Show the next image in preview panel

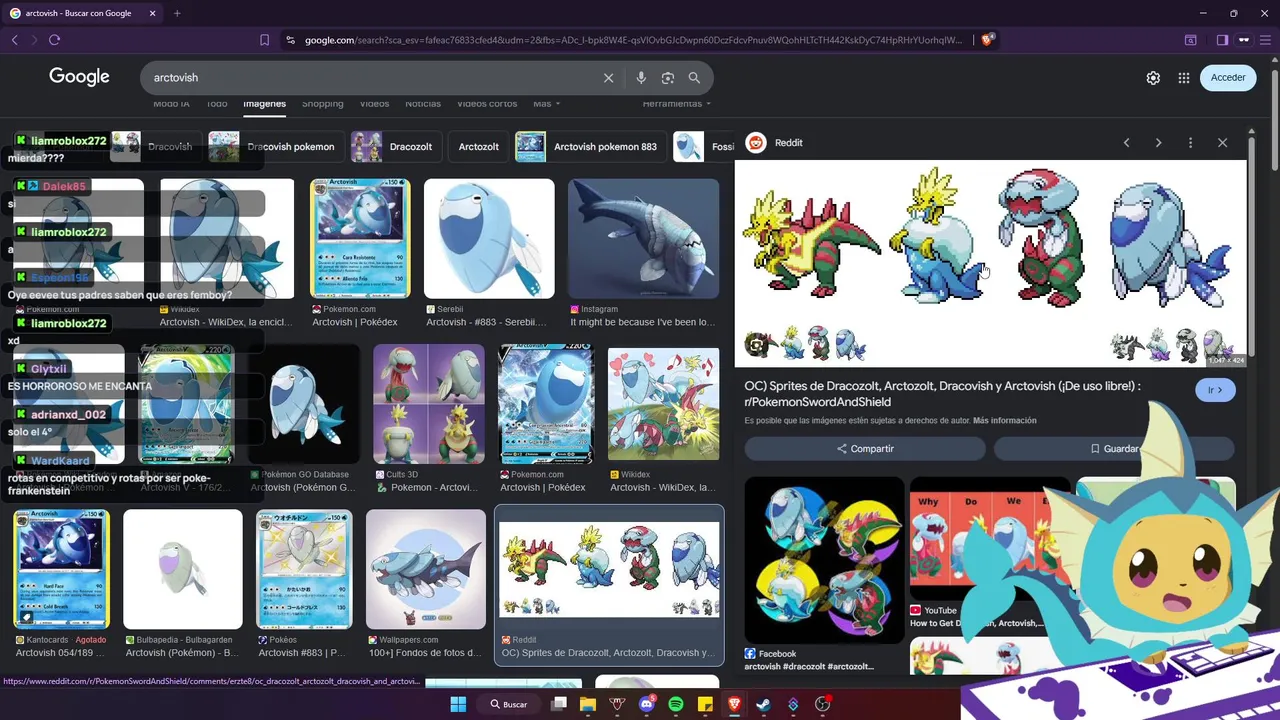(x=1158, y=143)
